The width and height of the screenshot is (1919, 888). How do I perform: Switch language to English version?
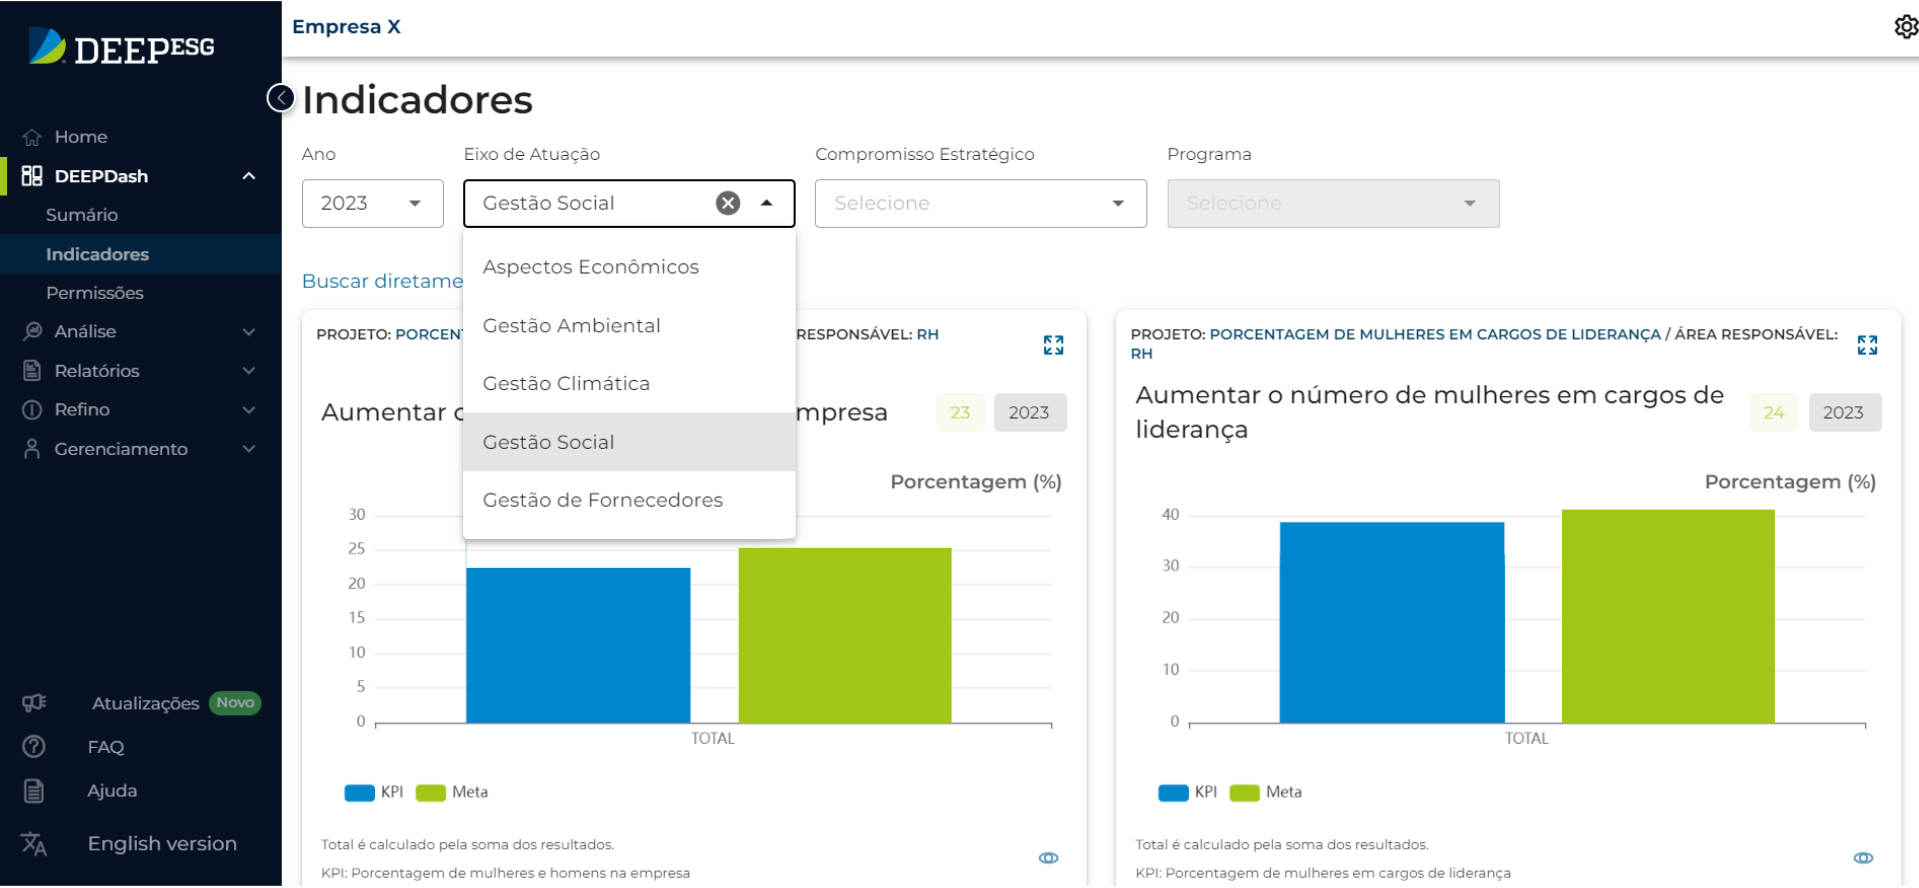click(x=161, y=844)
